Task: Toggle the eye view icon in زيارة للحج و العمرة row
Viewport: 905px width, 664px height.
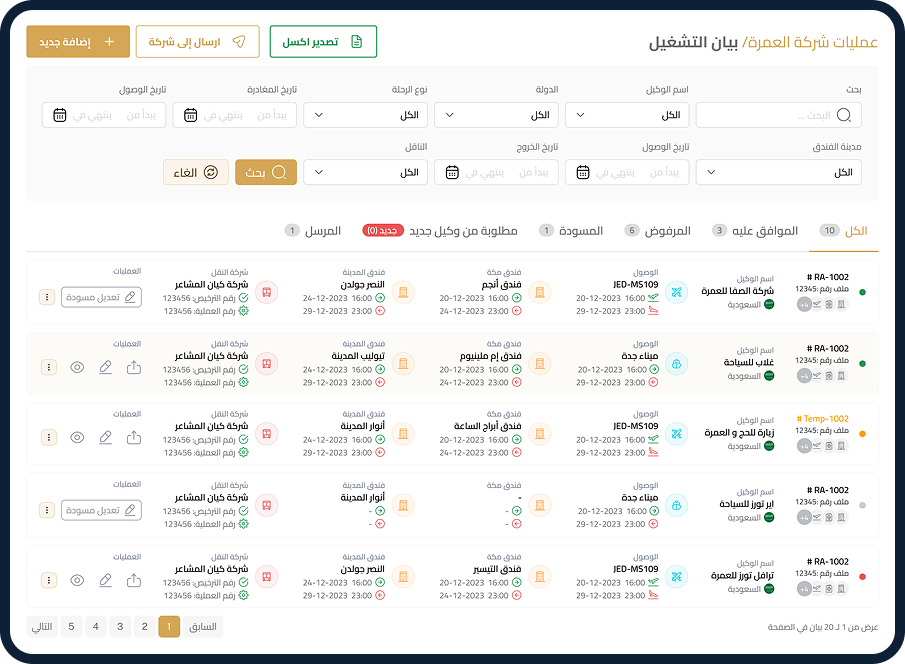Action: pyautogui.click(x=78, y=438)
